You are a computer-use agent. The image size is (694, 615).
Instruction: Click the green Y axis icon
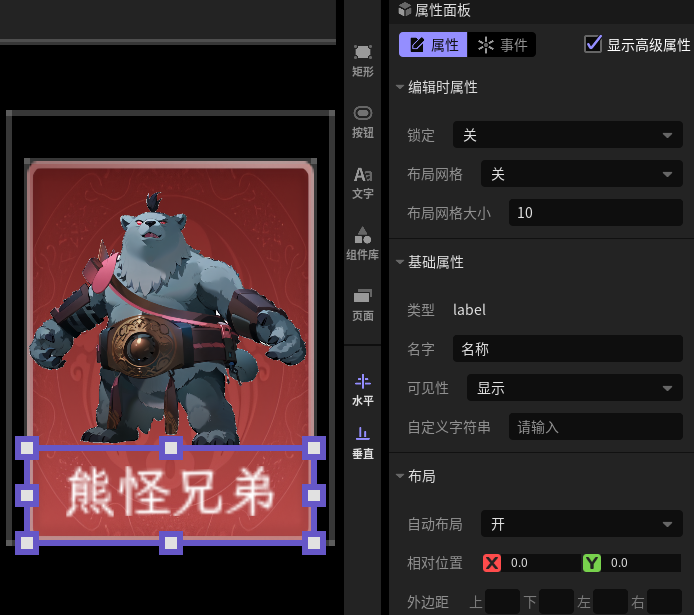click(592, 563)
